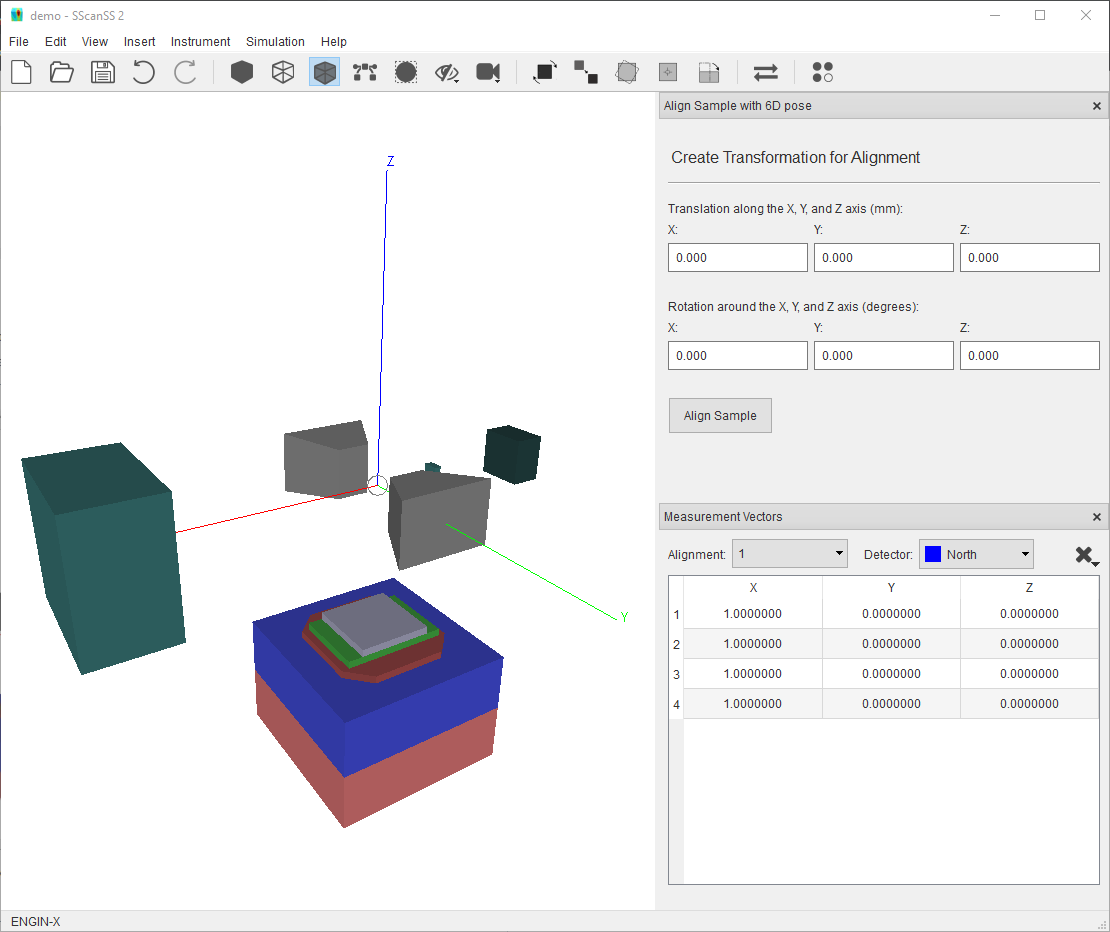The width and height of the screenshot is (1110, 932).
Task: Open the Insert menu
Action: (139, 42)
